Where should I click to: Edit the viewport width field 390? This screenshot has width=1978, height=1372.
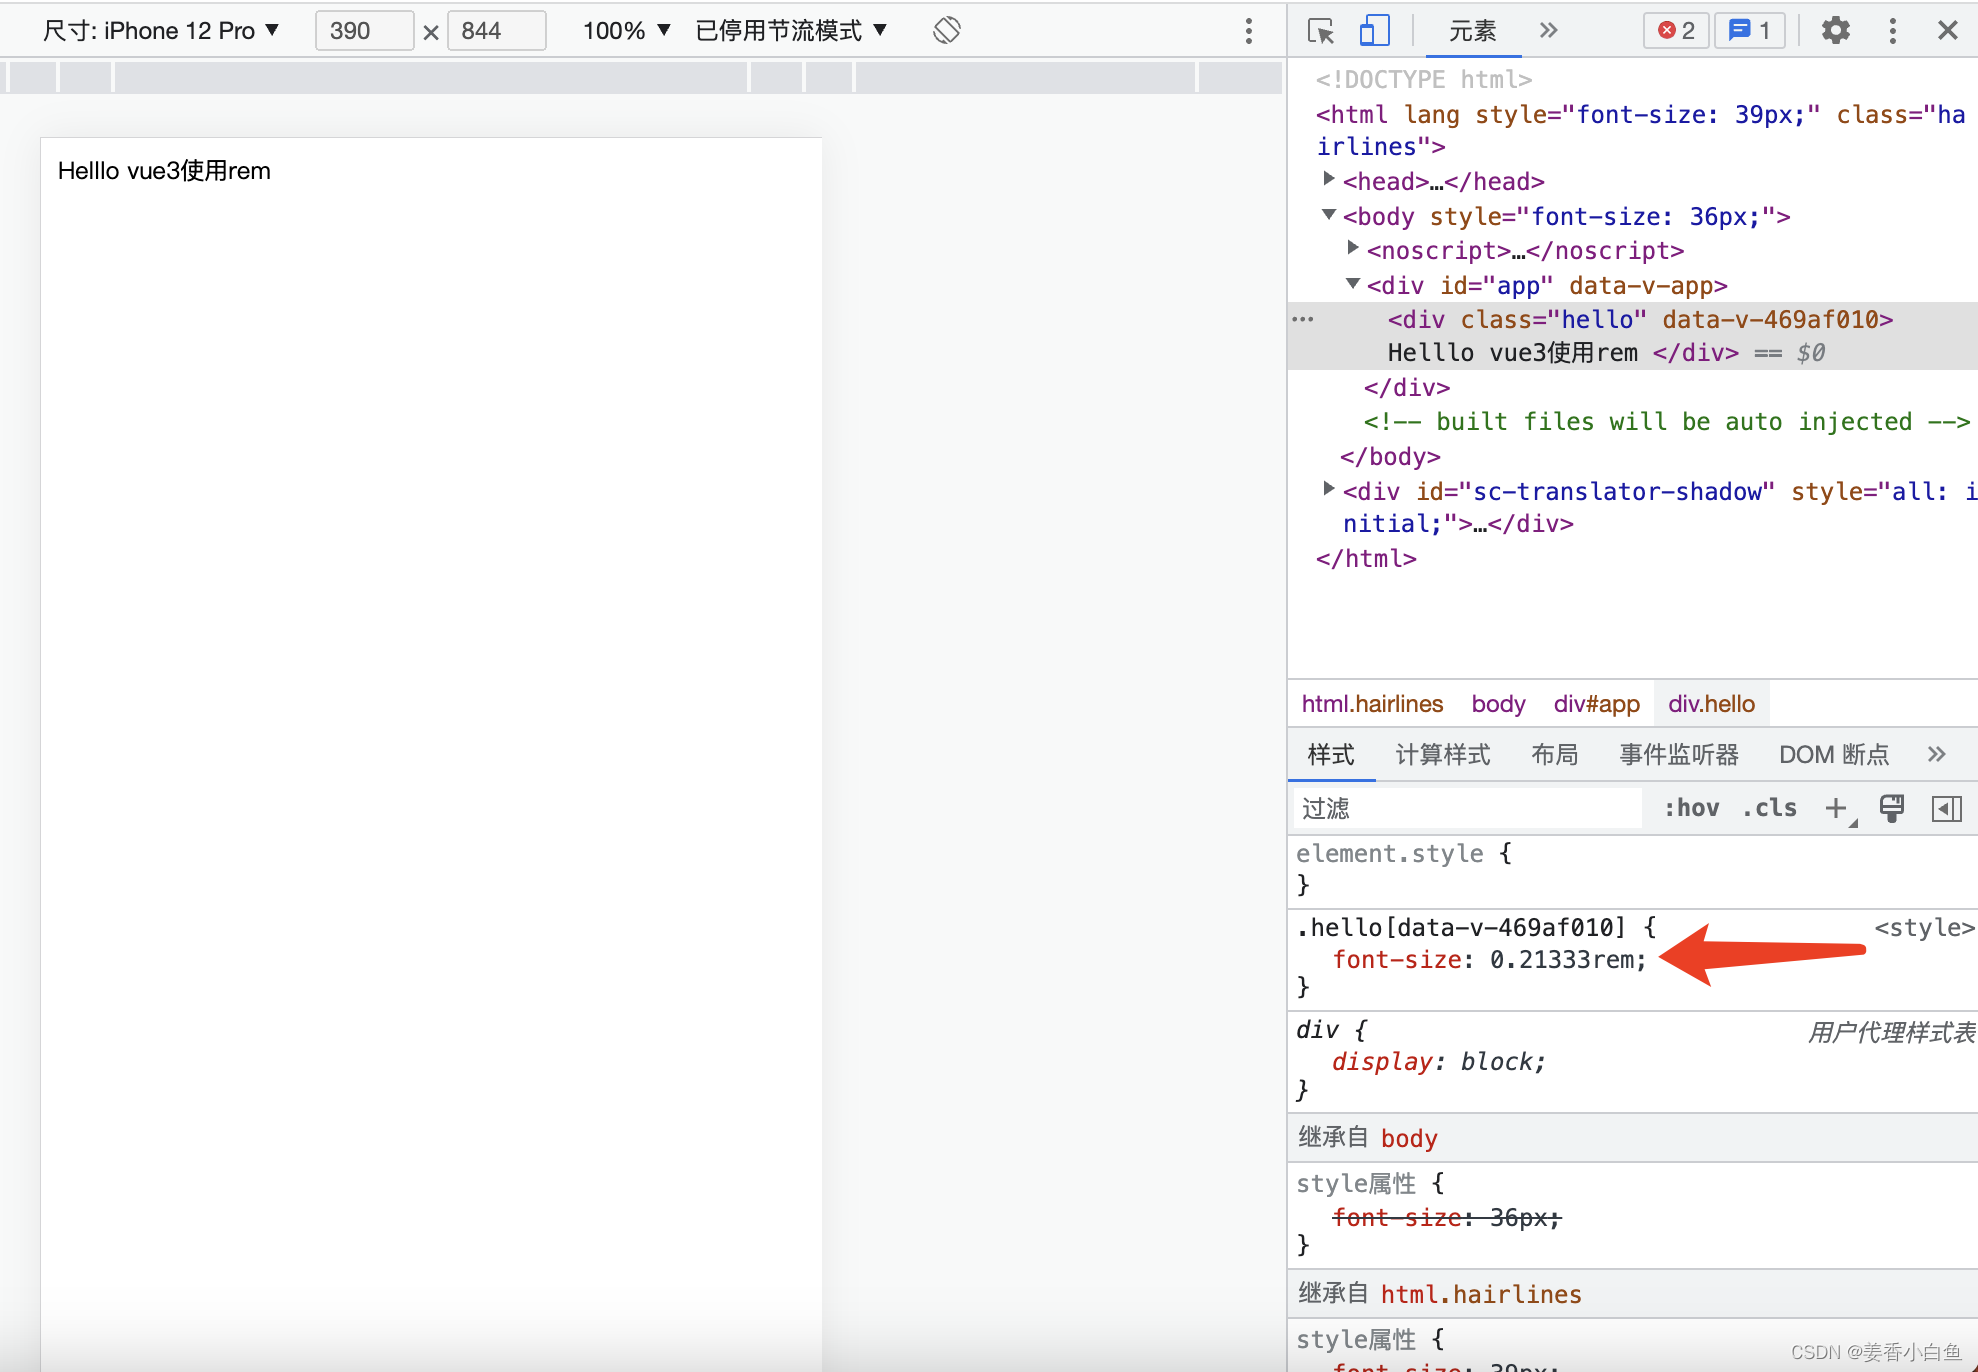[x=364, y=31]
